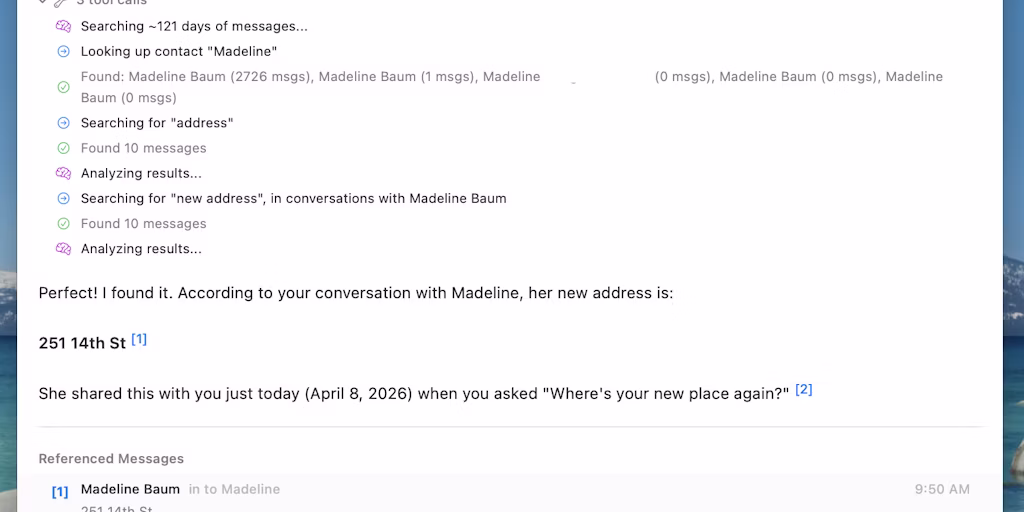1024x512 pixels.
Task: Click arrow icon next to "Looking up contact"
Action: 64,51
